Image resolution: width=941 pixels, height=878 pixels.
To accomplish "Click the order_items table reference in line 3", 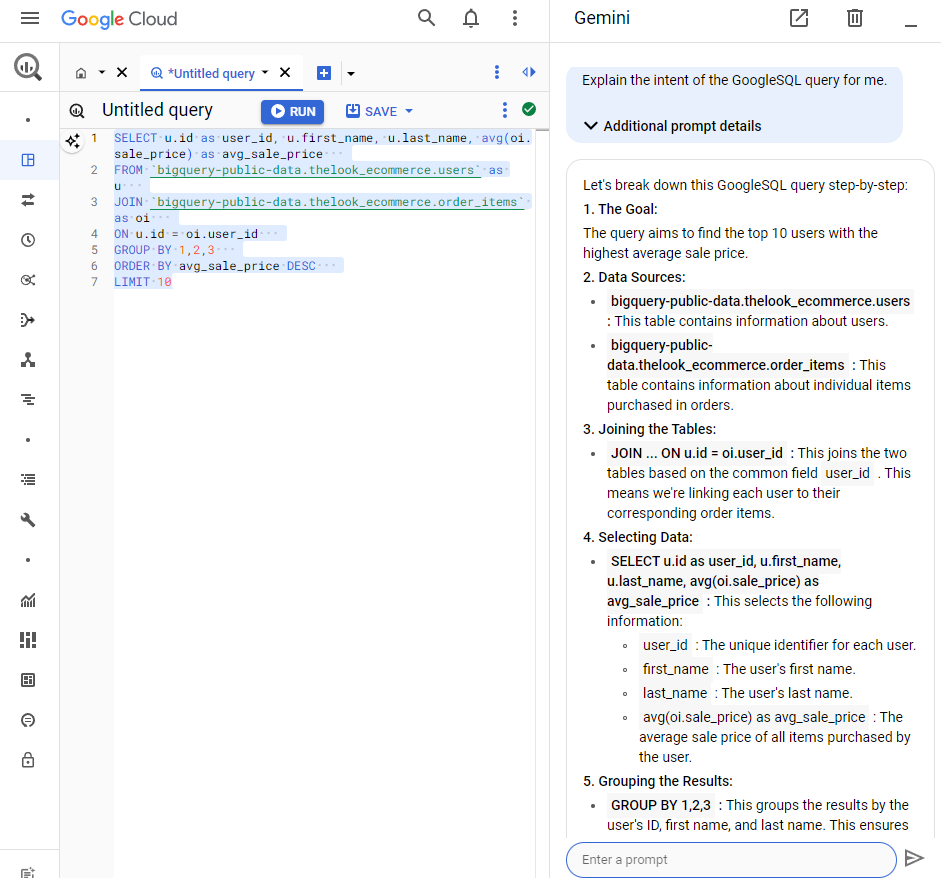I will point(338,202).
